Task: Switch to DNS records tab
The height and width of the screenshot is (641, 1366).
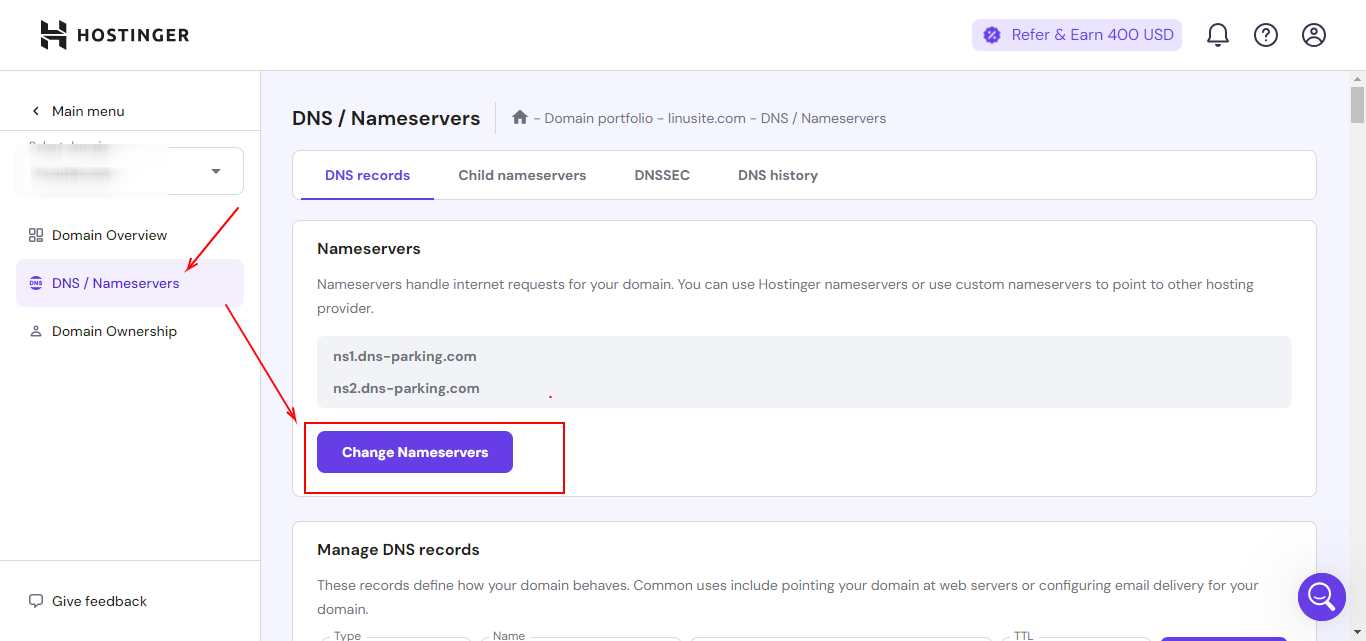Action: [x=367, y=175]
